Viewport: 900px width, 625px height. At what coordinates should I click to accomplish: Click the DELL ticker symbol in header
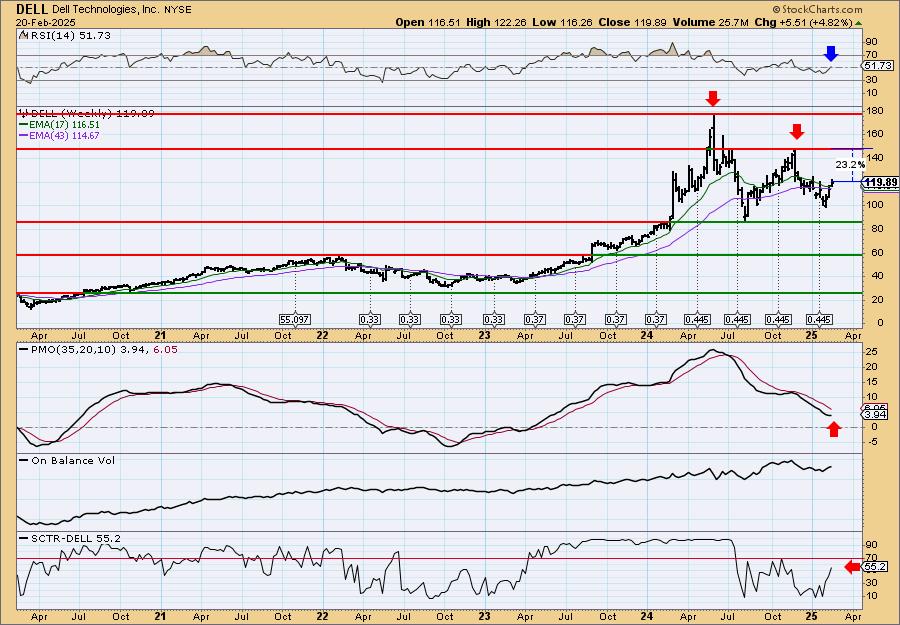[x=33, y=9]
